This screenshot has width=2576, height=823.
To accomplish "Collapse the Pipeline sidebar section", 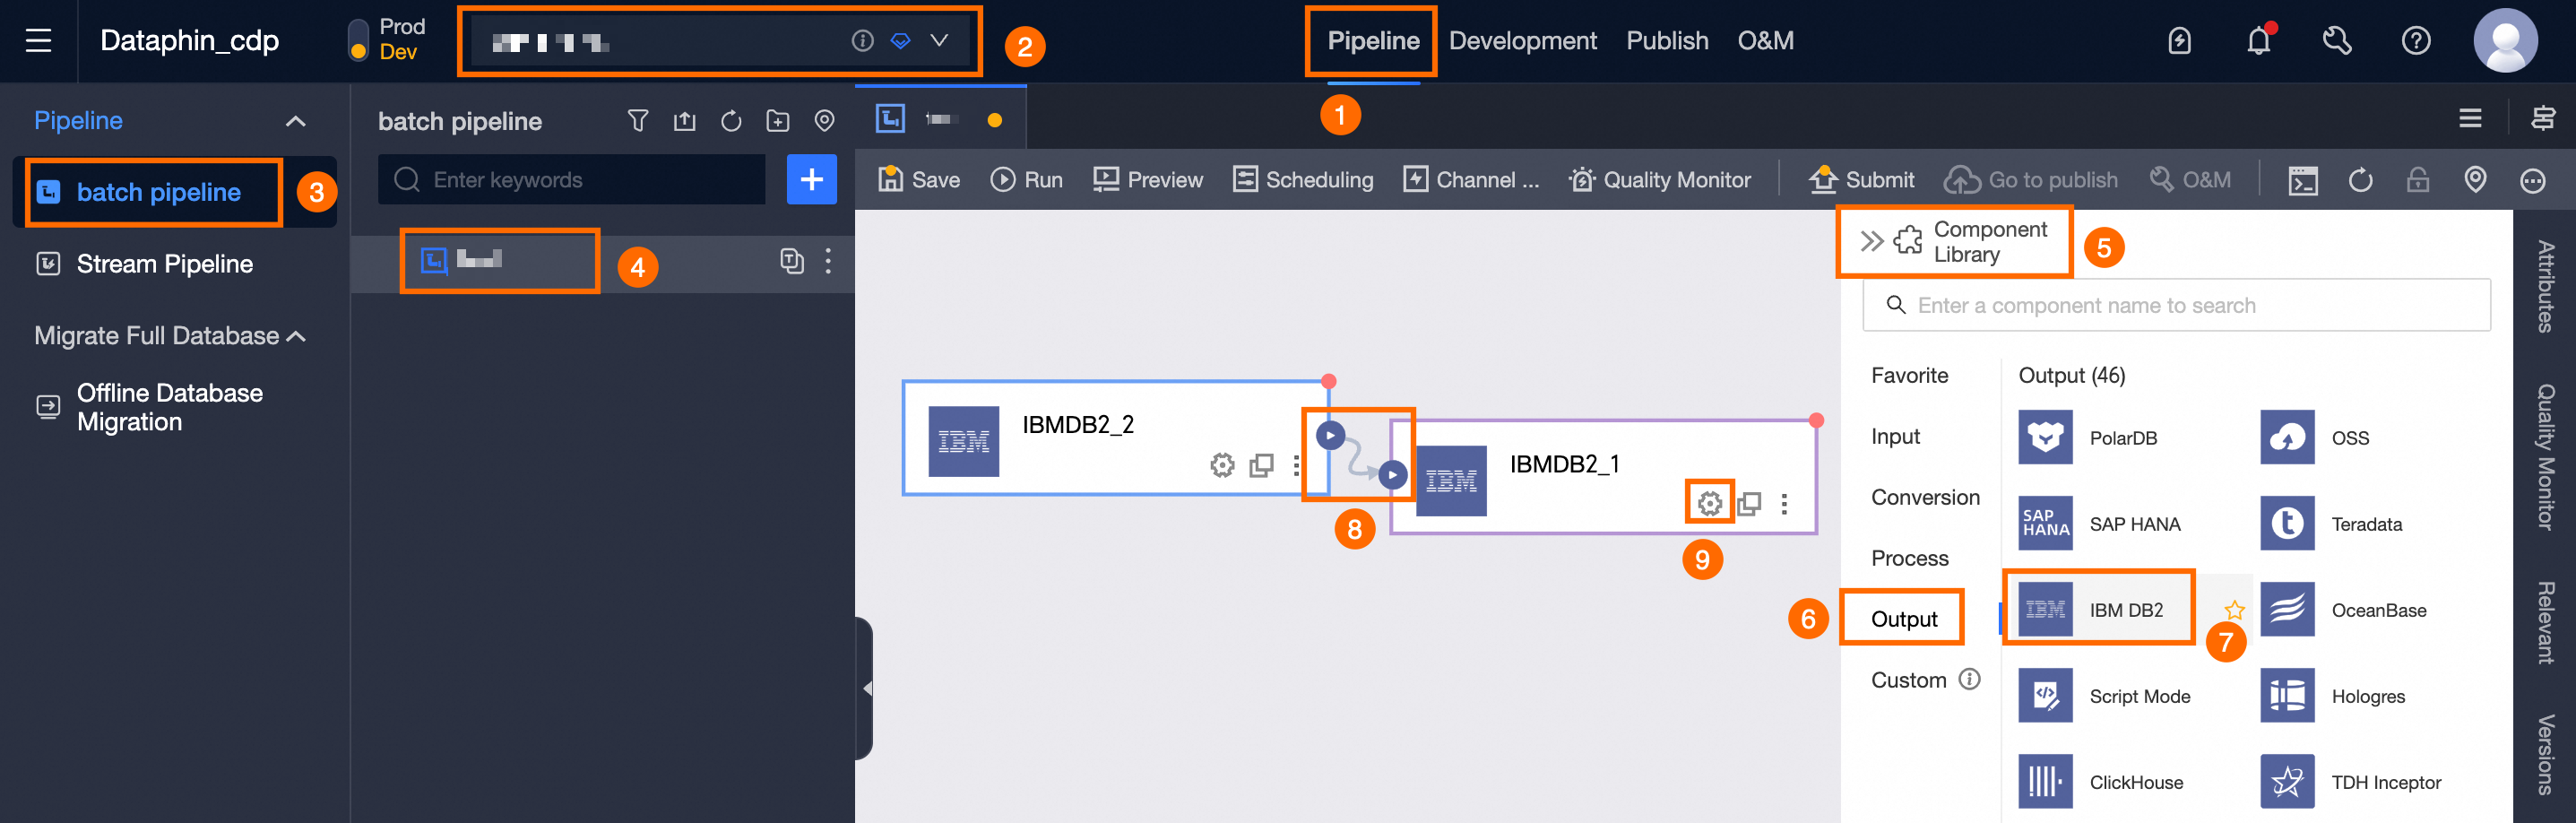I will tap(295, 121).
